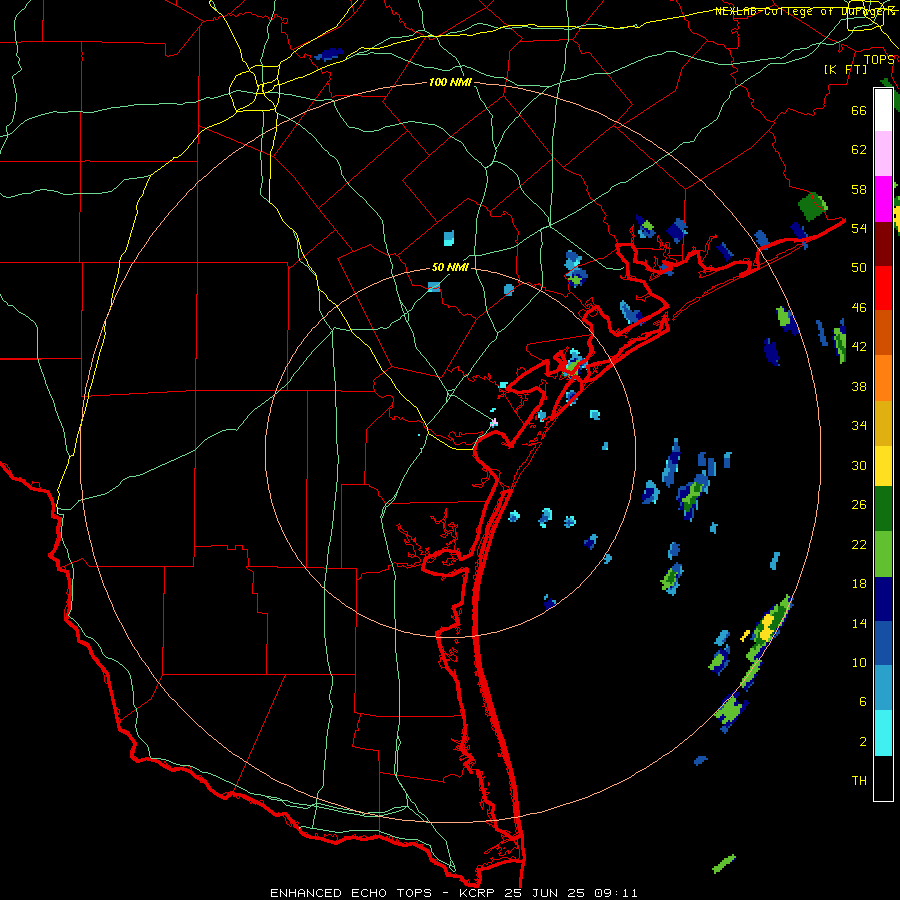The image size is (900, 900).
Task: Click the bright yellow legend swatch
Action: point(883,466)
